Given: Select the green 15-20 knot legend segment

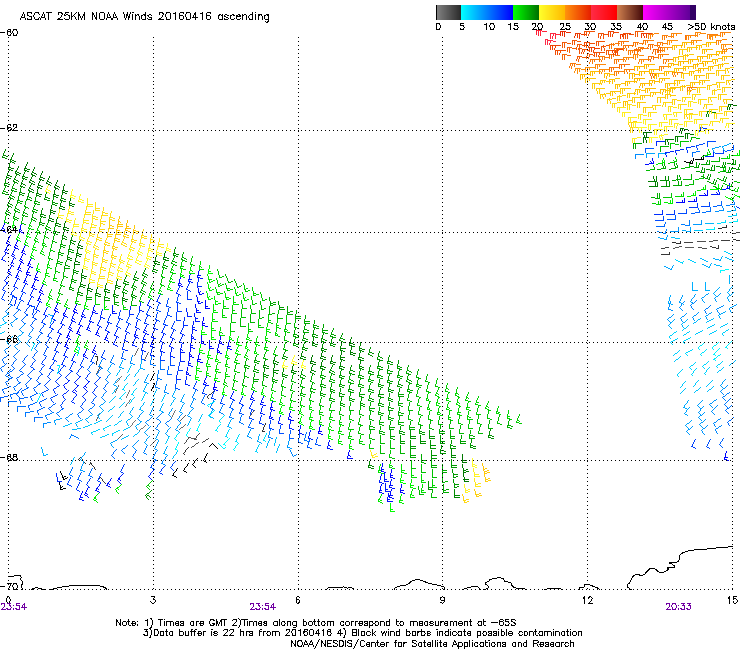Looking at the screenshot, I should [x=526, y=12].
